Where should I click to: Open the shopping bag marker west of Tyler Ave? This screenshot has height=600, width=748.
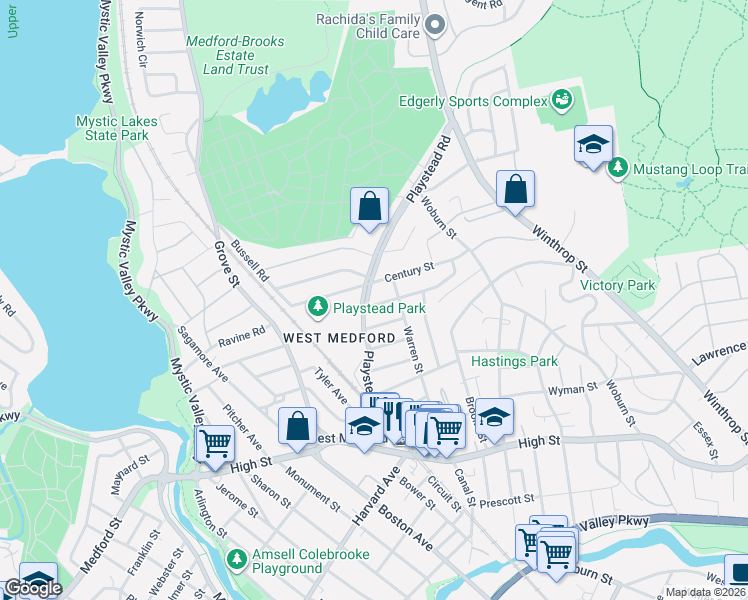pyautogui.click(x=297, y=428)
